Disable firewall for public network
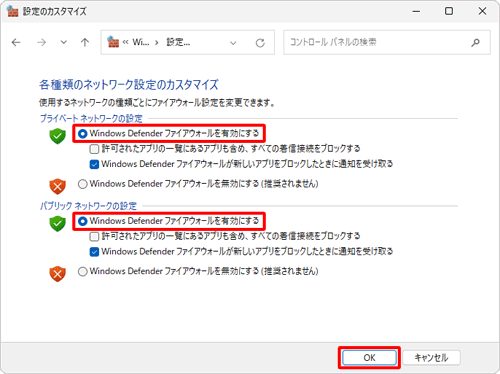 198,271
